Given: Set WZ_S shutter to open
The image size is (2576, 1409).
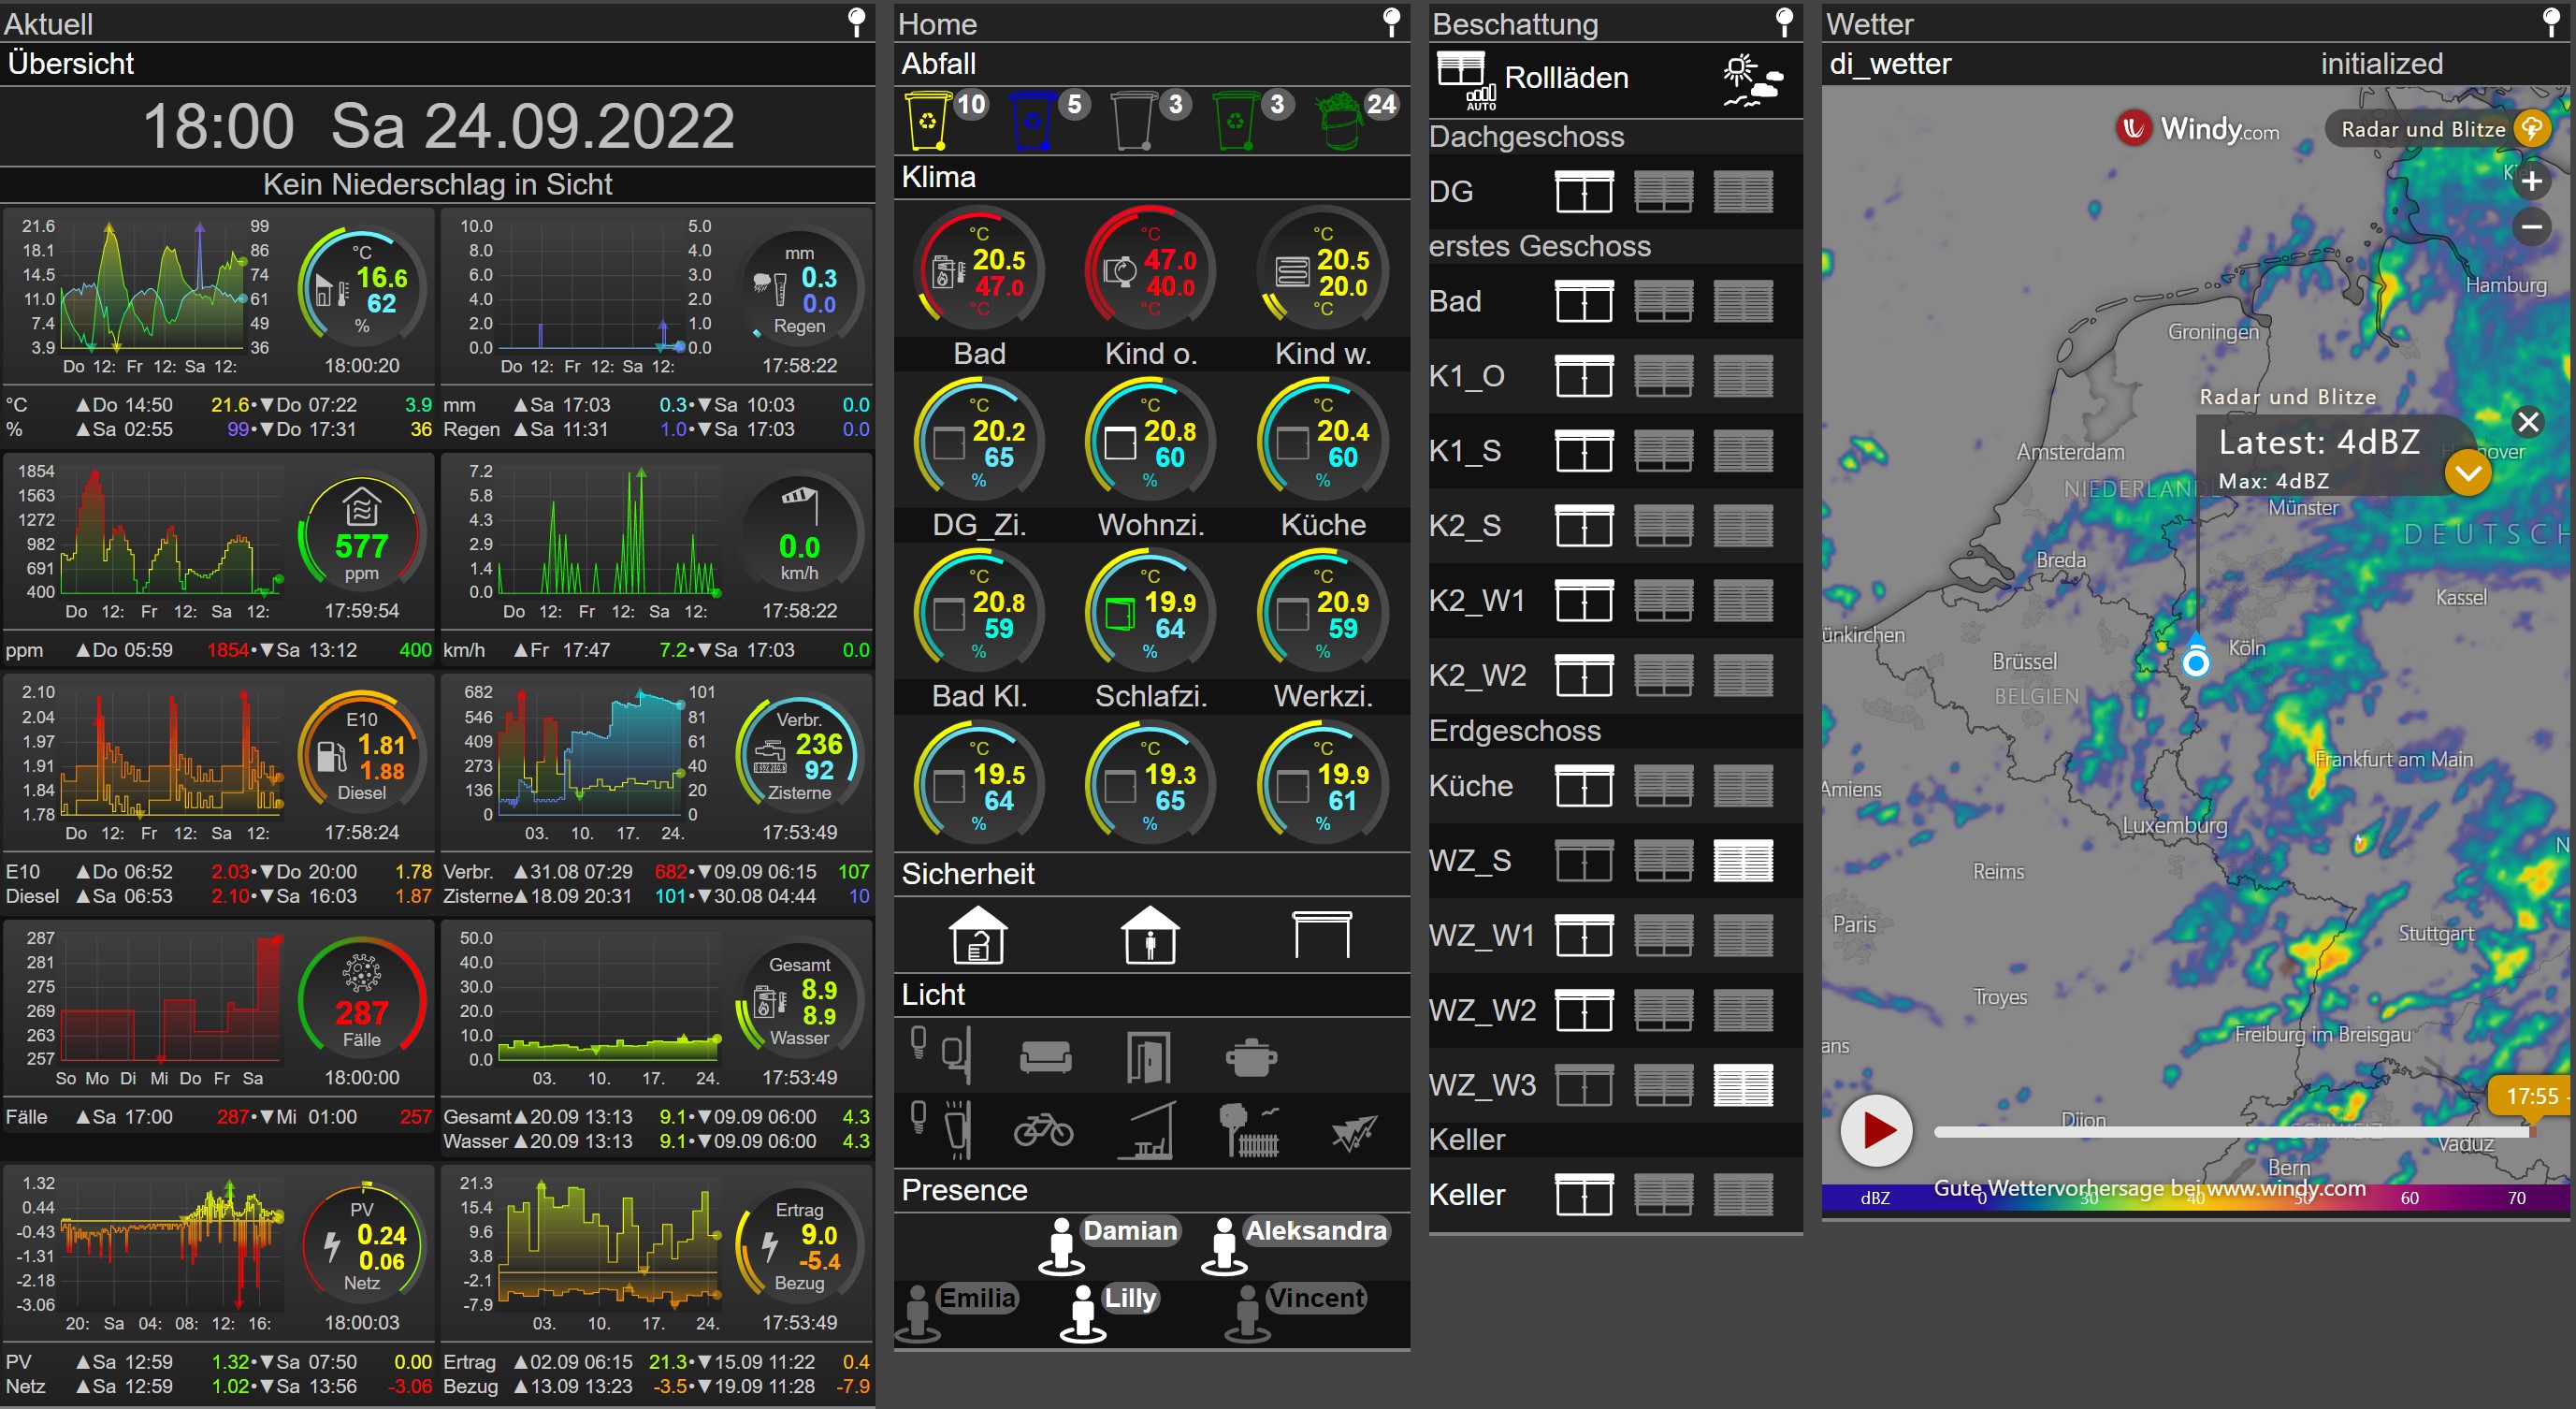Looking at the screenshot, I should click(1584, 860).
